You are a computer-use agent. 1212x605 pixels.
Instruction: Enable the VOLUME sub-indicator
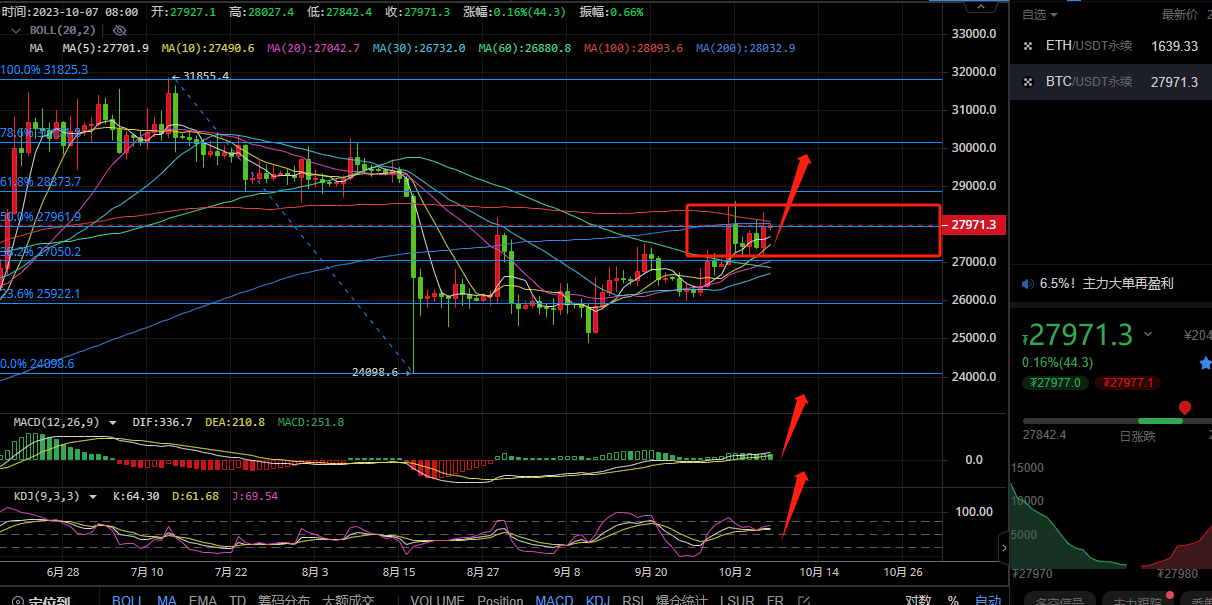click(x=437, y=601)
